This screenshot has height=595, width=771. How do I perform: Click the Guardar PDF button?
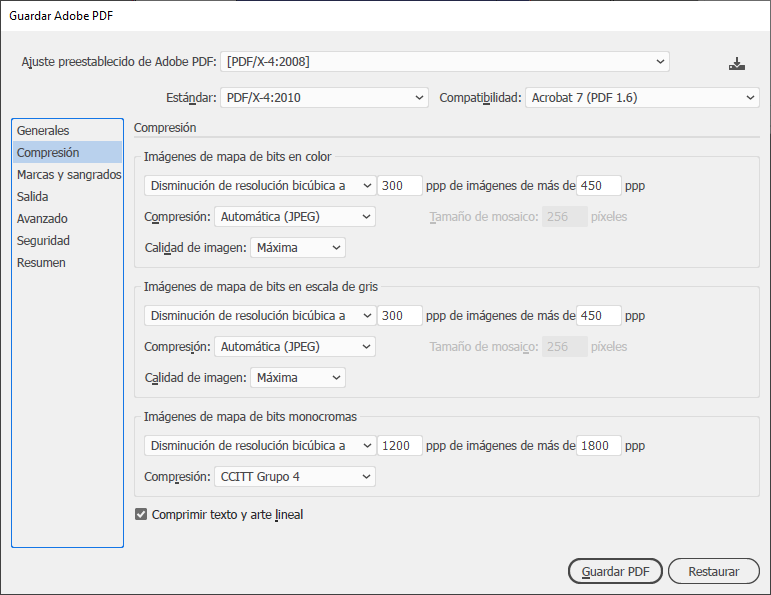click(615, 571)
